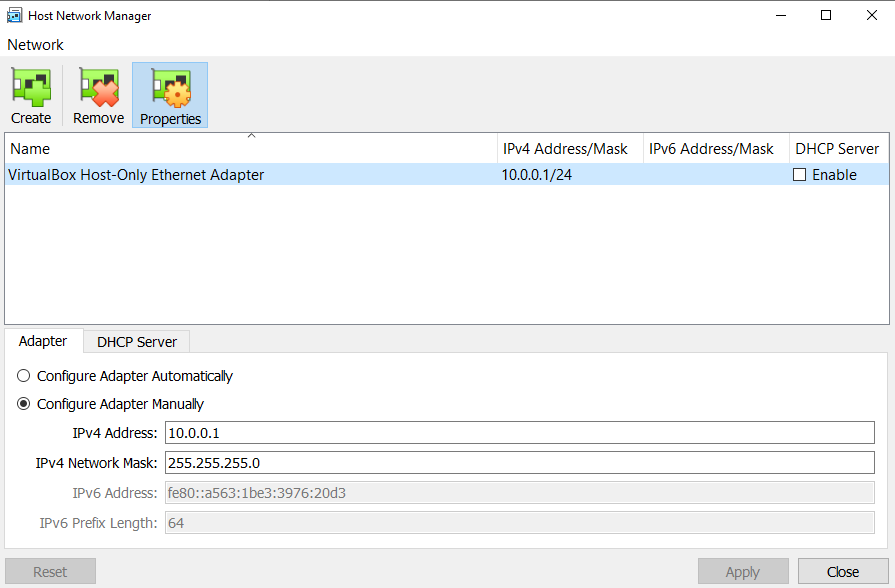
Task: Select VirtualBox Host-Only Ethernet Adapter row
Action: pyautogui.click(x=447, y=175)
